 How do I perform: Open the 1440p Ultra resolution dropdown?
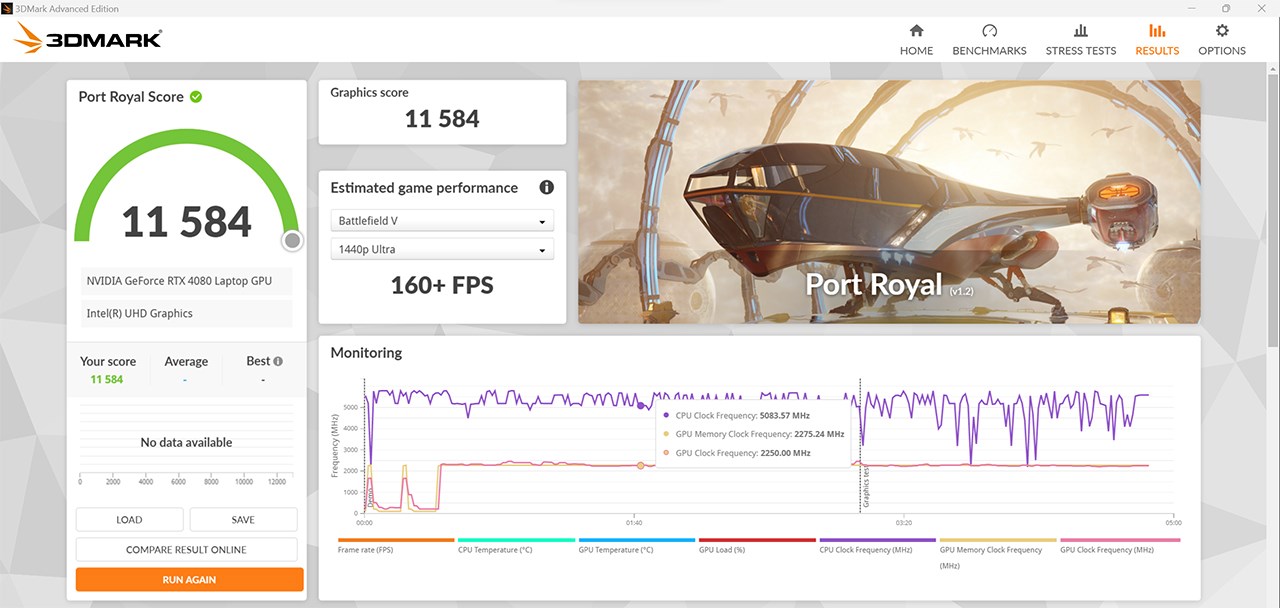pos(442,248)
